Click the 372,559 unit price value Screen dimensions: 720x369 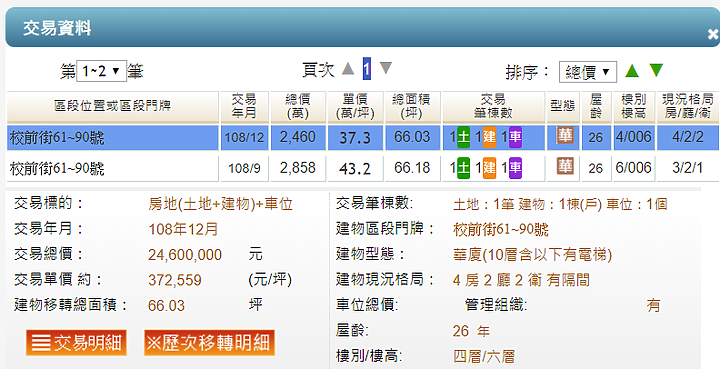(175, 280)
